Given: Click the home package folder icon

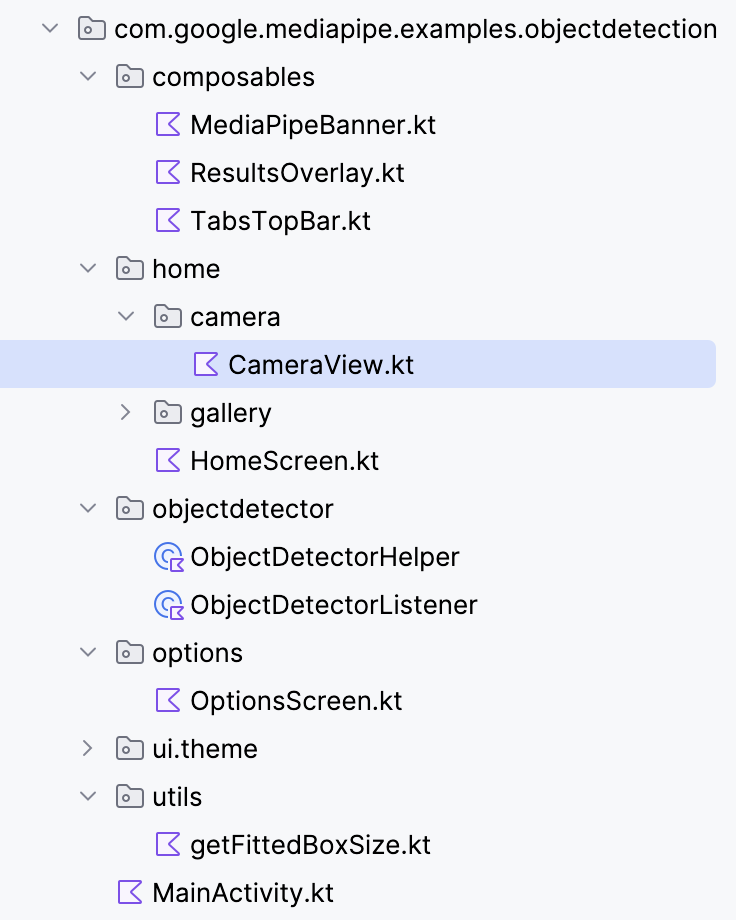Looking at the screenshot, I should tap(130, 268).
